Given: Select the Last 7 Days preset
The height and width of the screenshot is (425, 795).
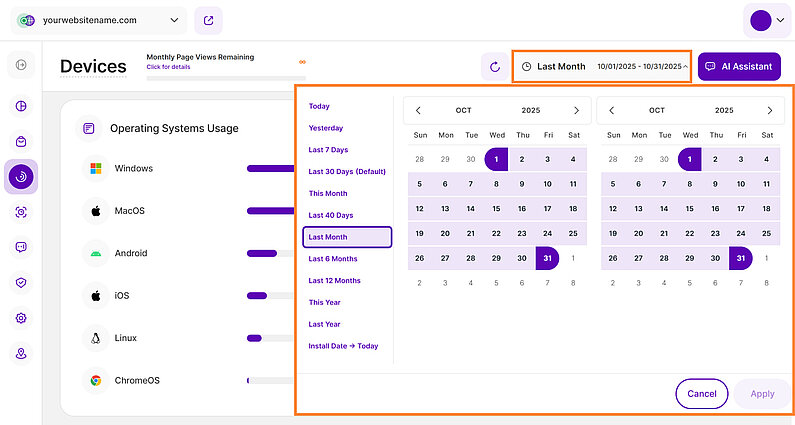Looking at the screenshot, I should (328, 150).
